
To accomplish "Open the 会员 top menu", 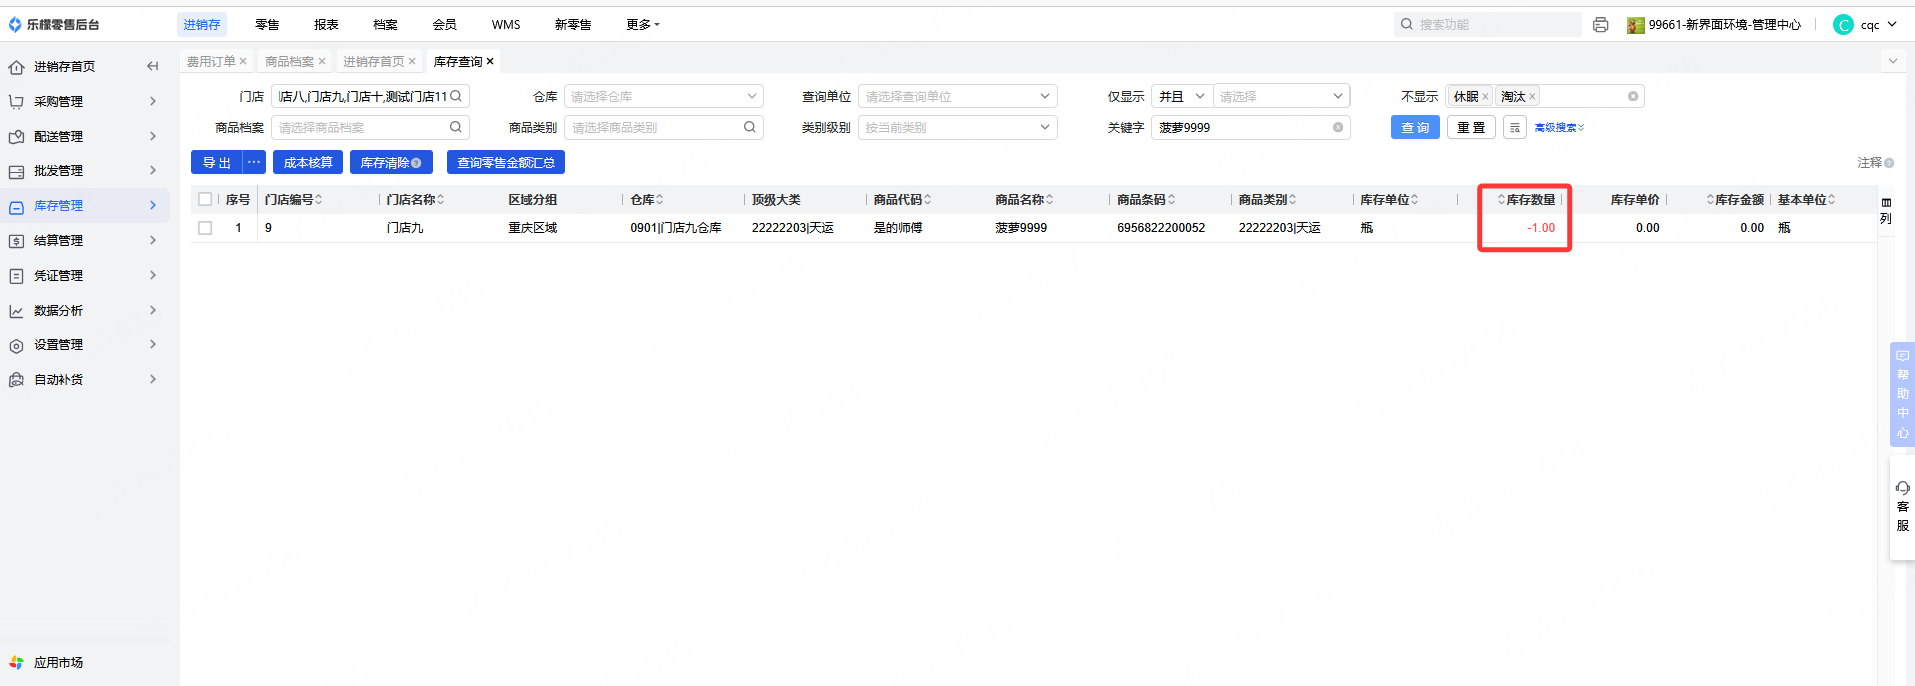I will point(445,25).
